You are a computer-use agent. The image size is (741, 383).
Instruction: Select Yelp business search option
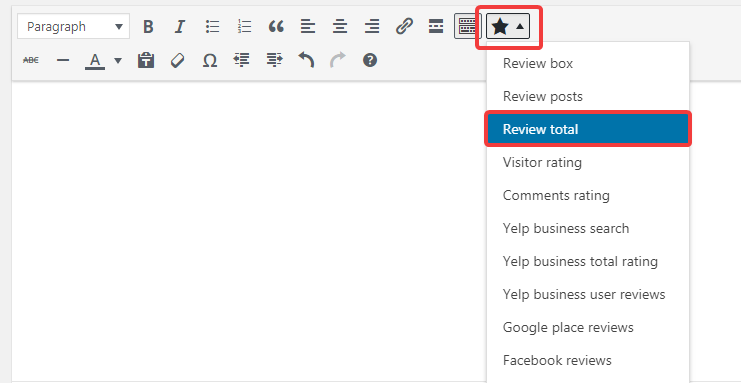pos(588,228)
